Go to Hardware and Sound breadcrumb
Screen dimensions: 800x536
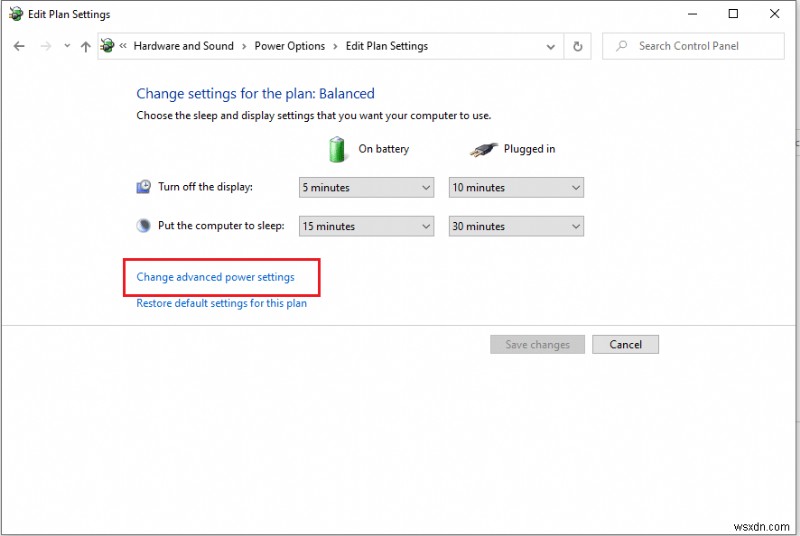(x=183, y=46)
